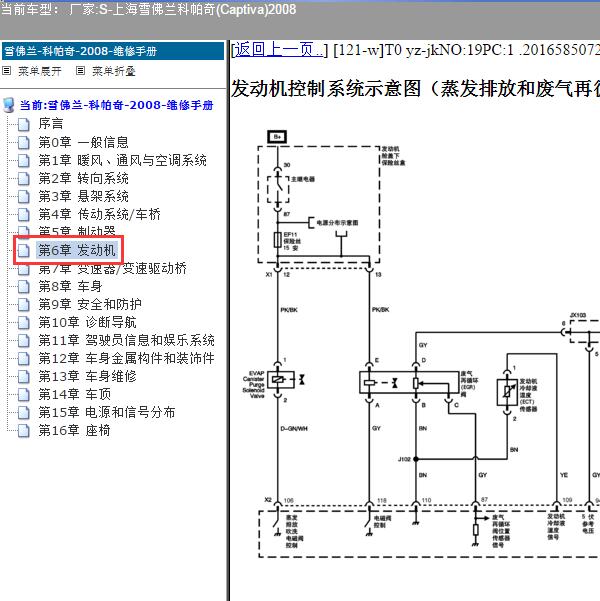
Task: Click the 雪佛兰-科帕奇-2008-维修手册 panel header
Action: (113, 51)
